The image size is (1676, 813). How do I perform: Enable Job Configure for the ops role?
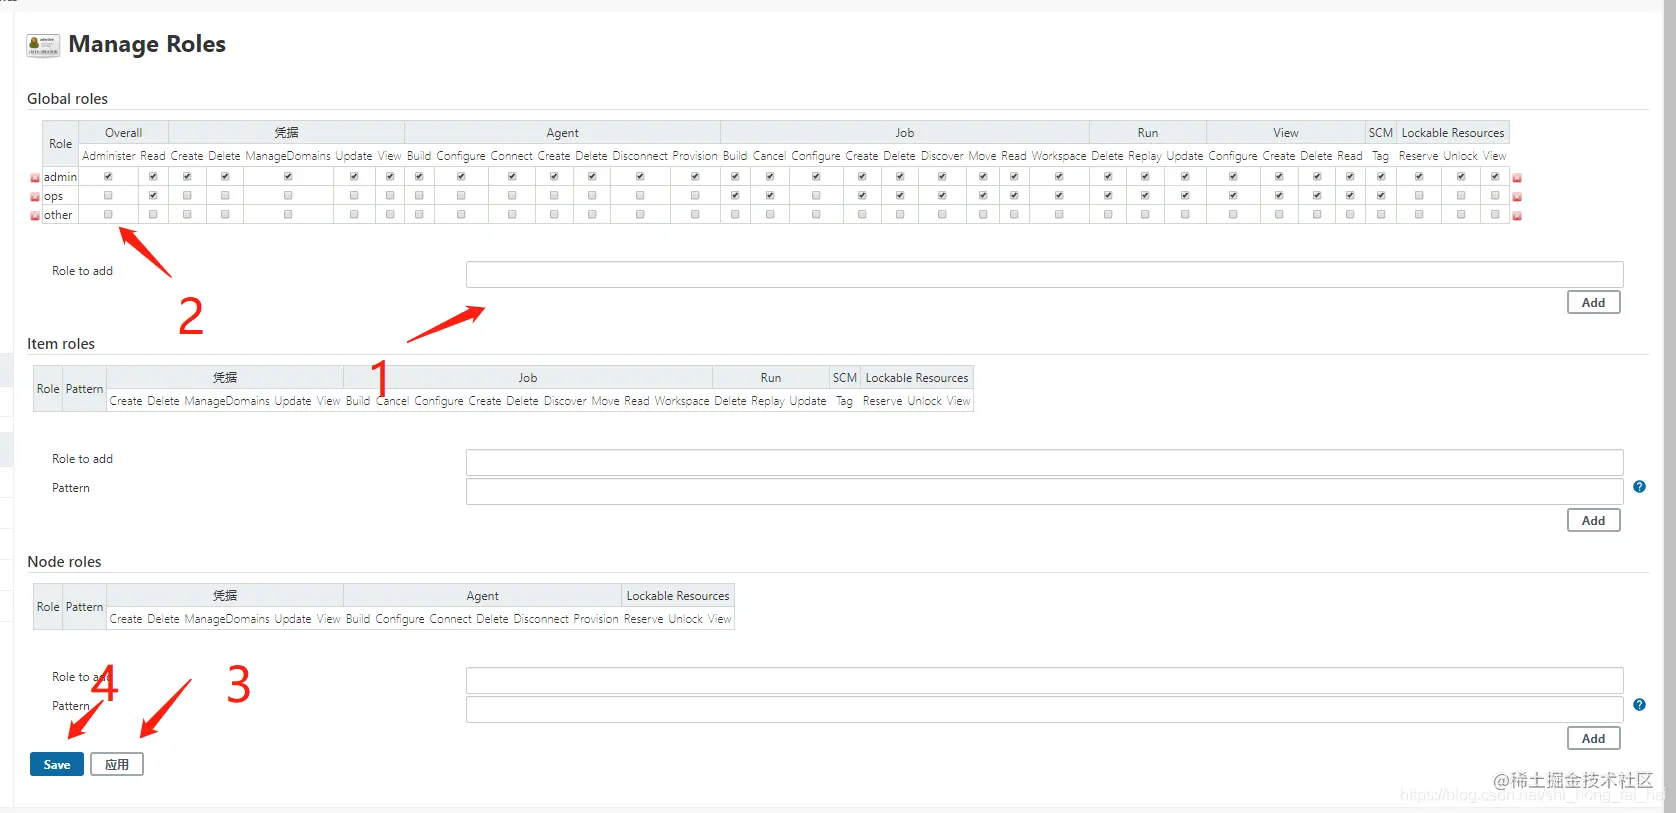coord(816,195)
